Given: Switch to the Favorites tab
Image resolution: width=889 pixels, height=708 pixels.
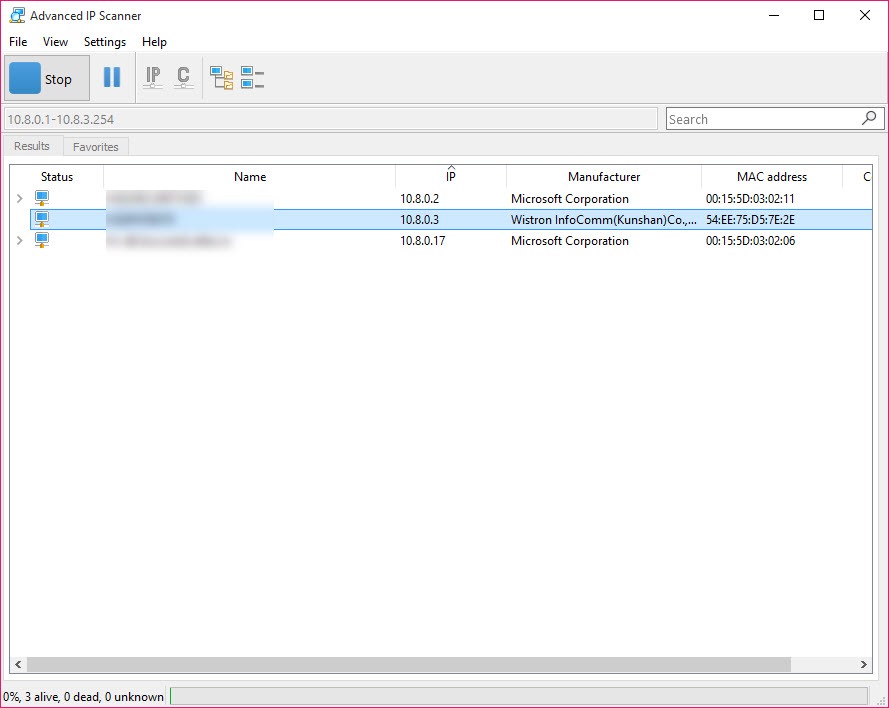Looking at the screenshot, I should click(x=96, y=147).
